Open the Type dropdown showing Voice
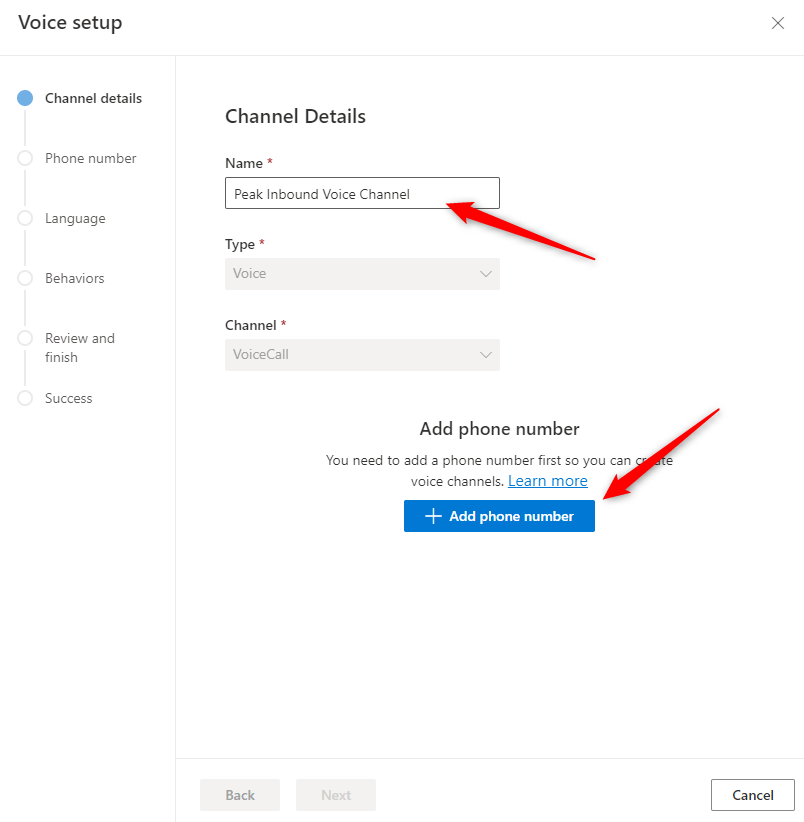 pos(362,274)
